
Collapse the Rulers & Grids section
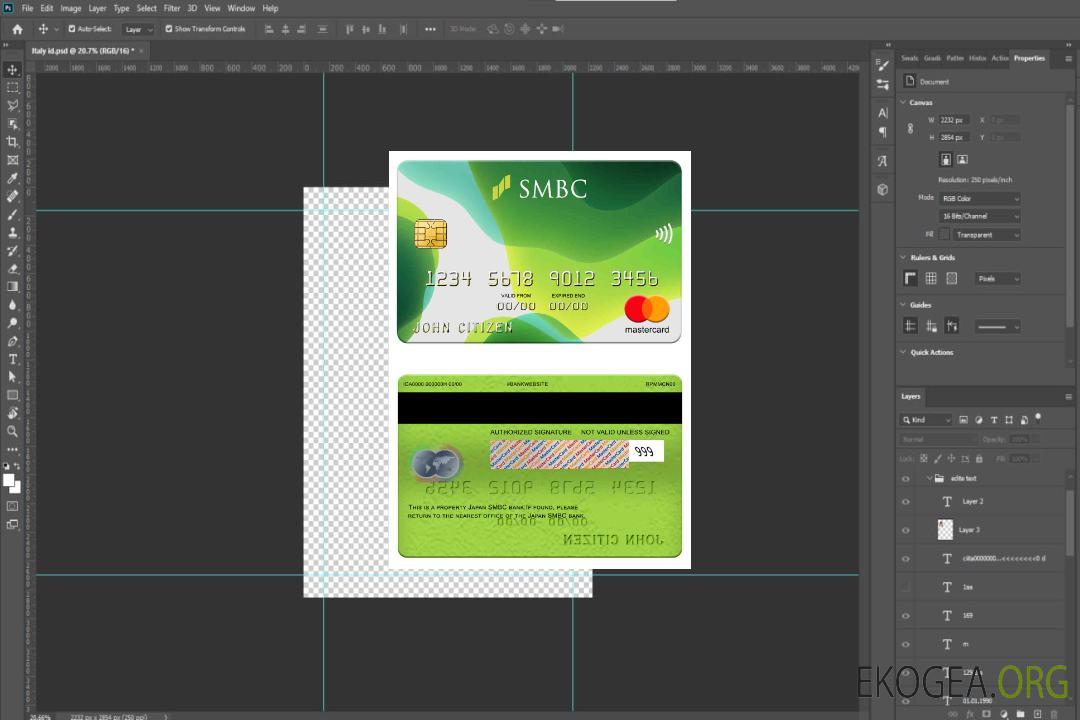pos(904,258)
